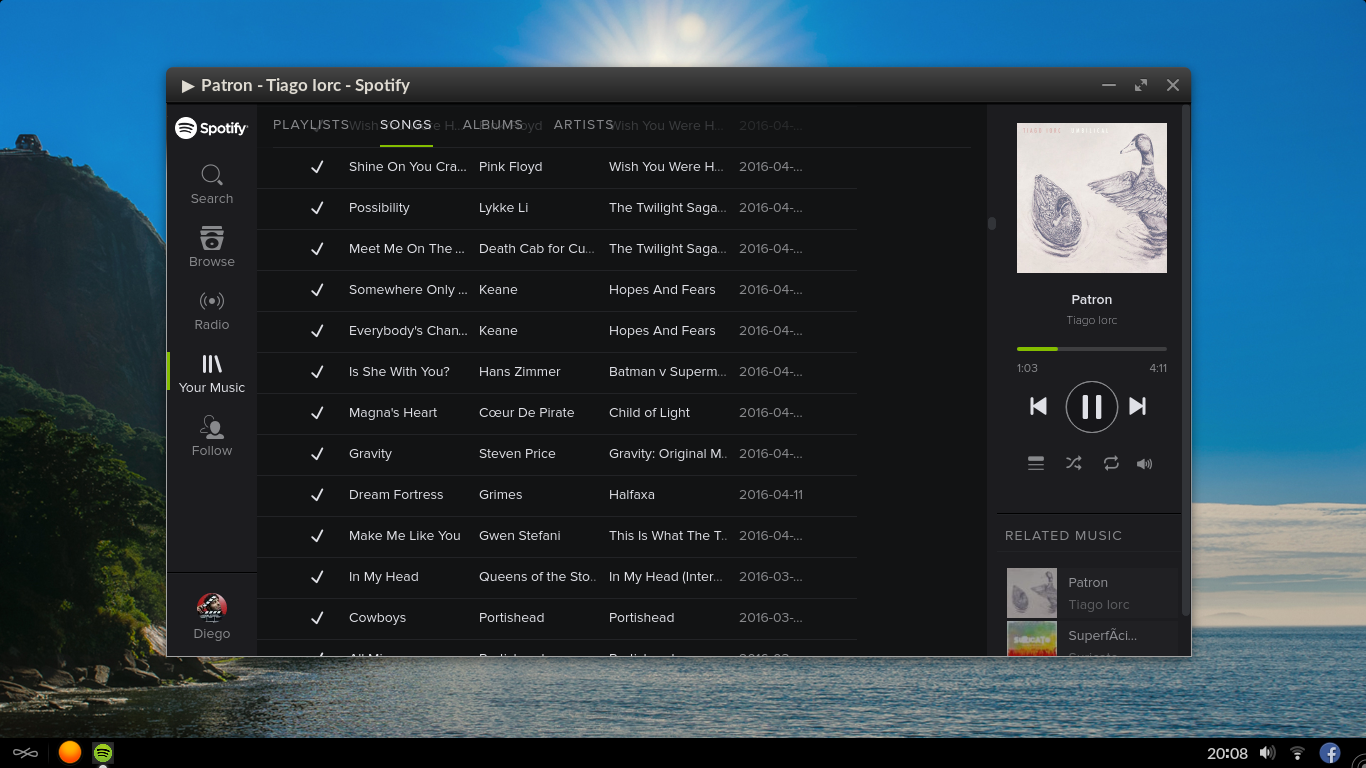Open artist Lykke Li

tap(504, 208)
